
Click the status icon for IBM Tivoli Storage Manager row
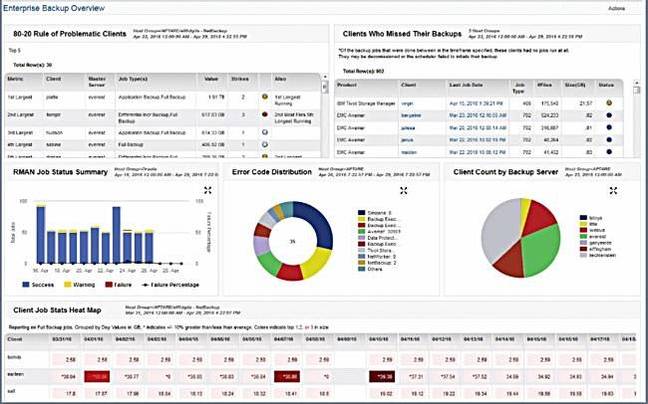point(609,103)
